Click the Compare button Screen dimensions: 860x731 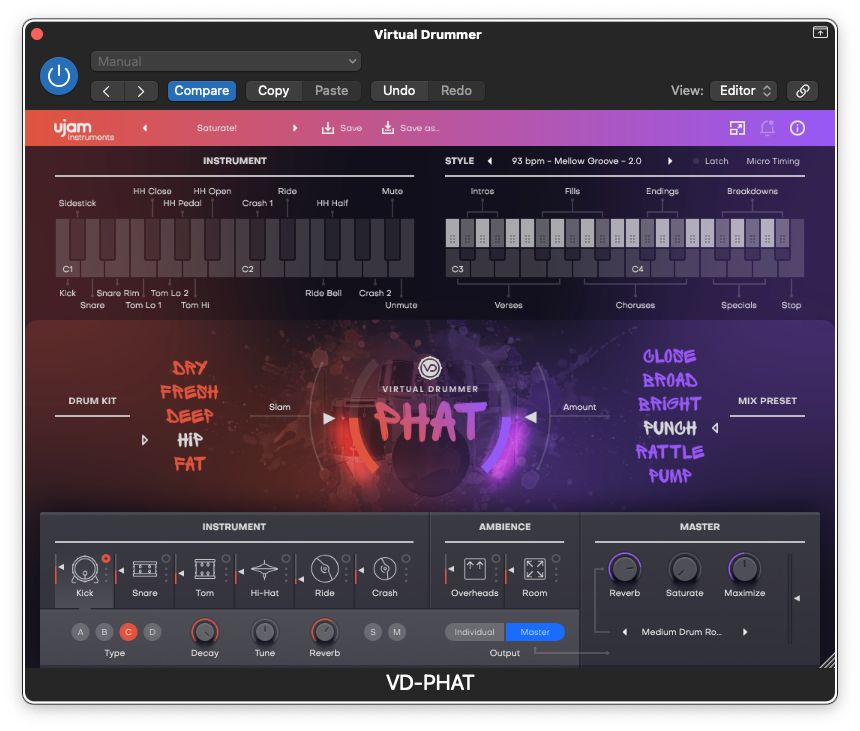(x=202, y=91)
